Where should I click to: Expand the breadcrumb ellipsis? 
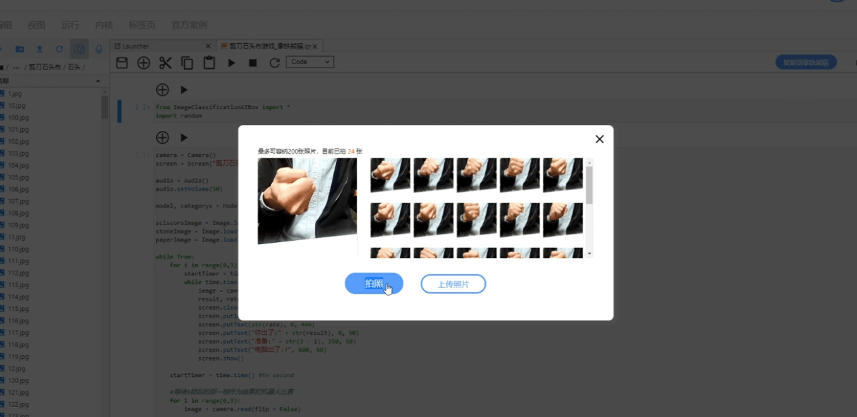click(16, 67)
